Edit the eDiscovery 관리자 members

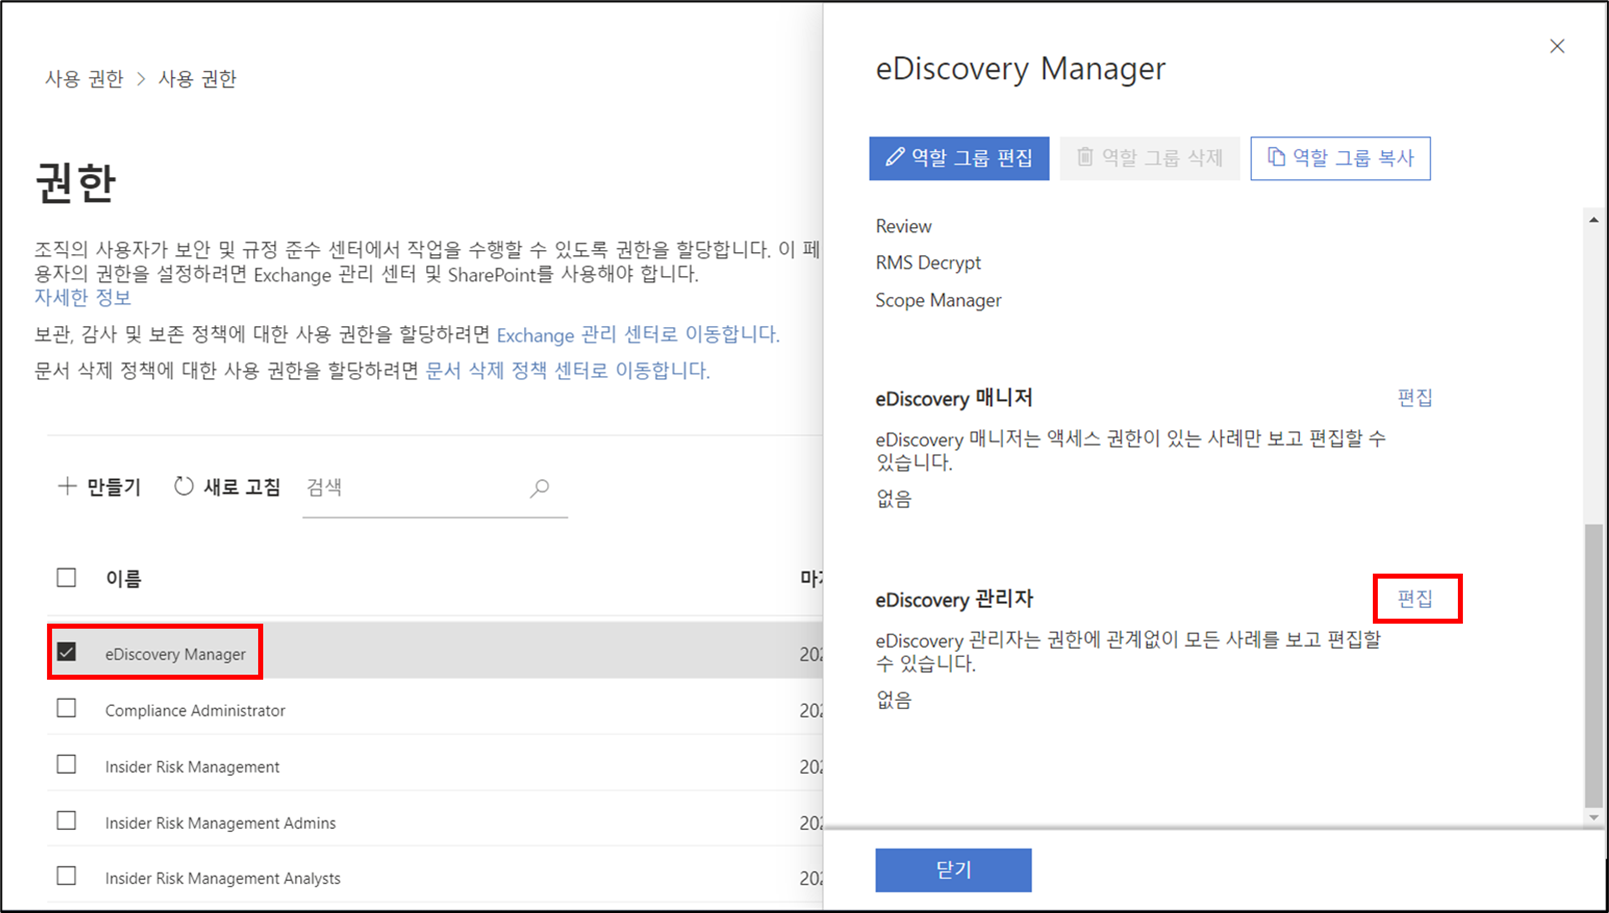click(1415, 599)
